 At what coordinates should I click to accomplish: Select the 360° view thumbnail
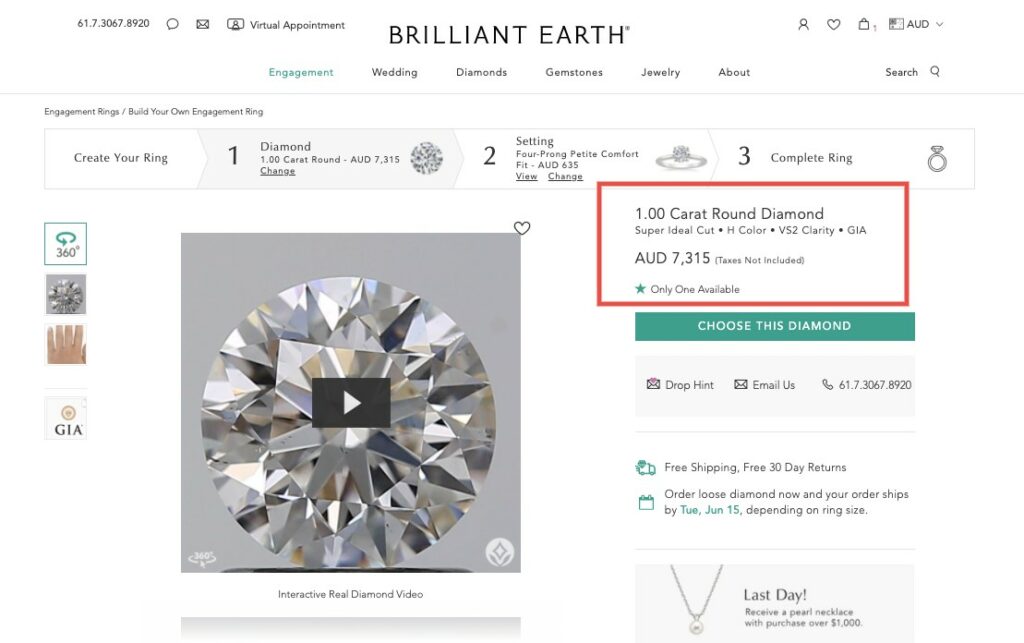click(x=66, y=244)
